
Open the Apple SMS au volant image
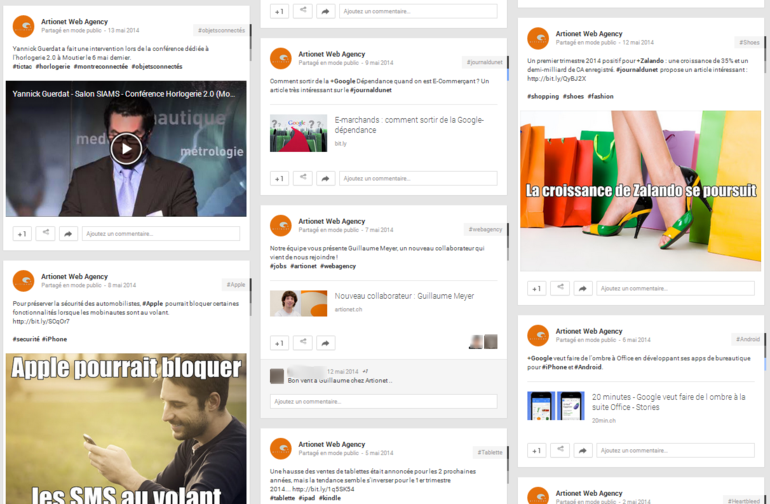[x=126, y=428]
